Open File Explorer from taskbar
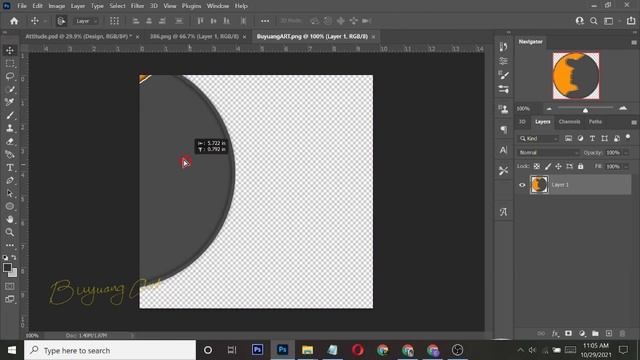Viewport: 640px width, 360px height. pyautogui.click(x=307, y=350)
